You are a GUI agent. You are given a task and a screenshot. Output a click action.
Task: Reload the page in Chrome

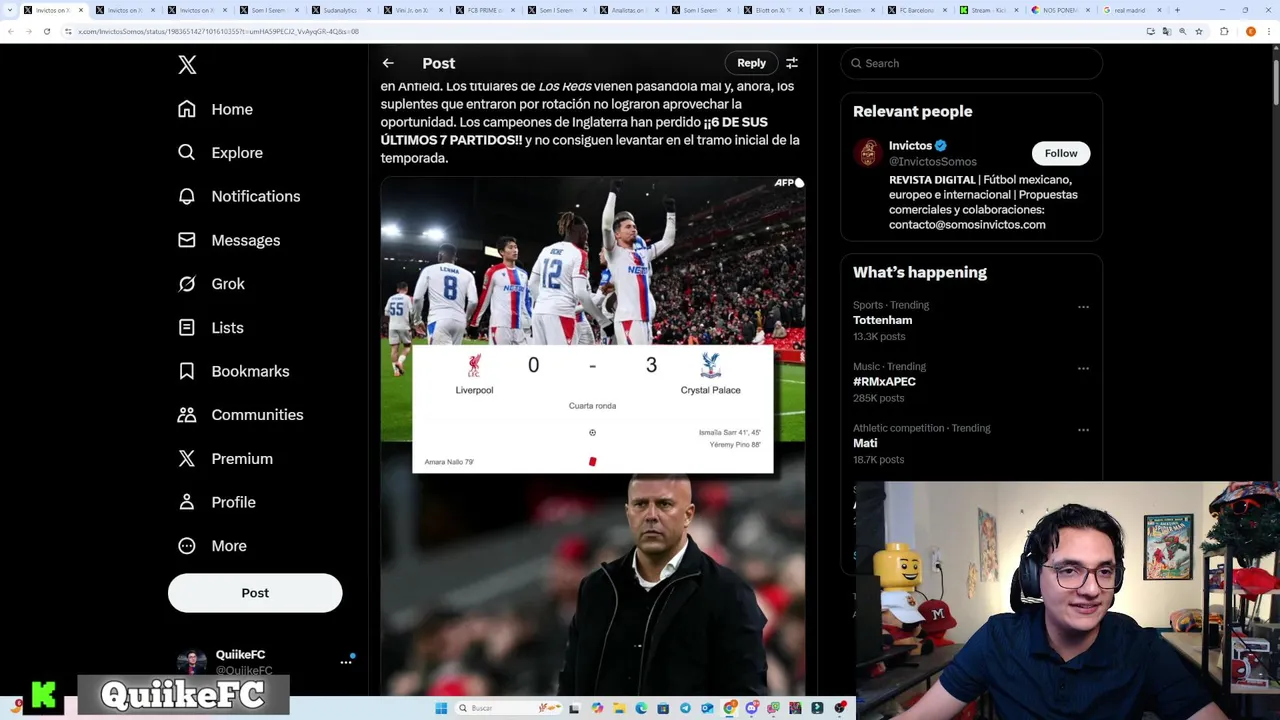pos(46,32)
